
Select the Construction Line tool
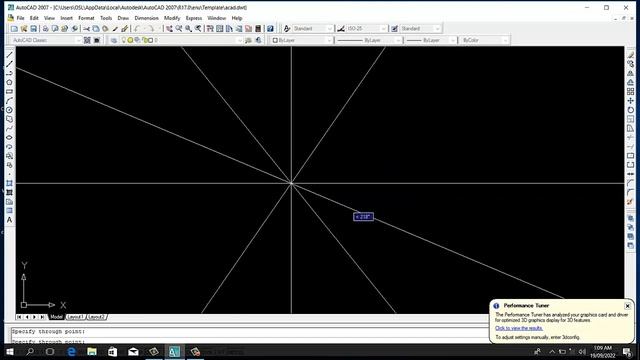[x=9, y=64]
